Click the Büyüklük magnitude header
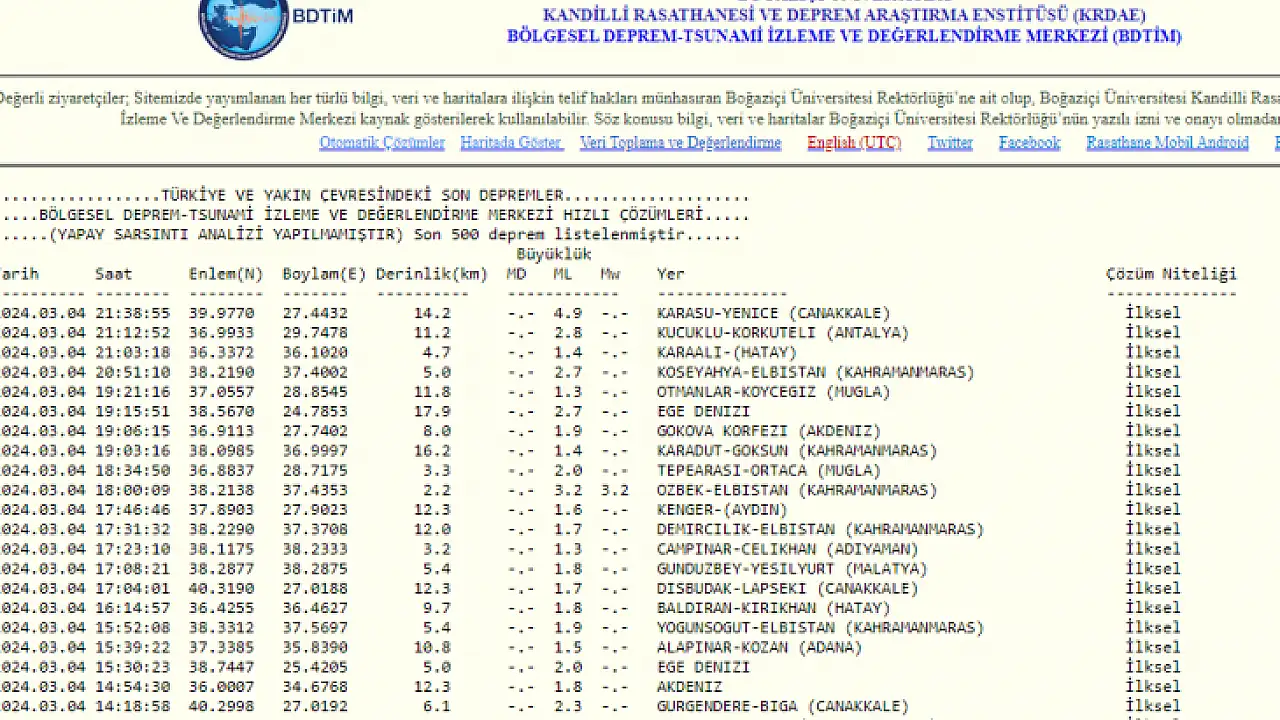Image resolution: width=1280 pixels, height=720 pixels. click(x=554, y=254)
